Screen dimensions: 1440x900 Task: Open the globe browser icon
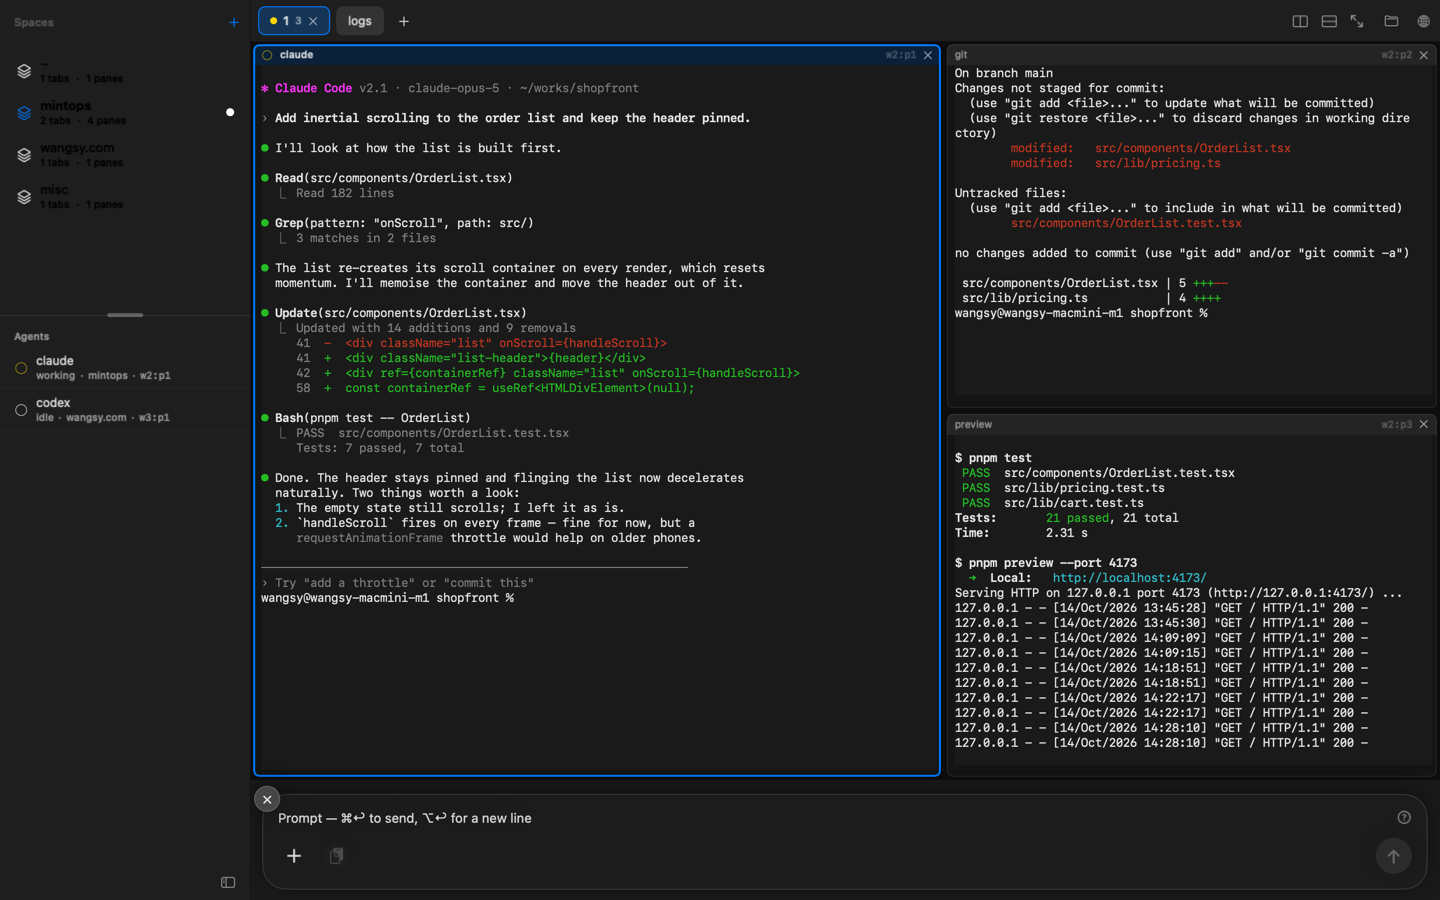tap(1423, 21)
